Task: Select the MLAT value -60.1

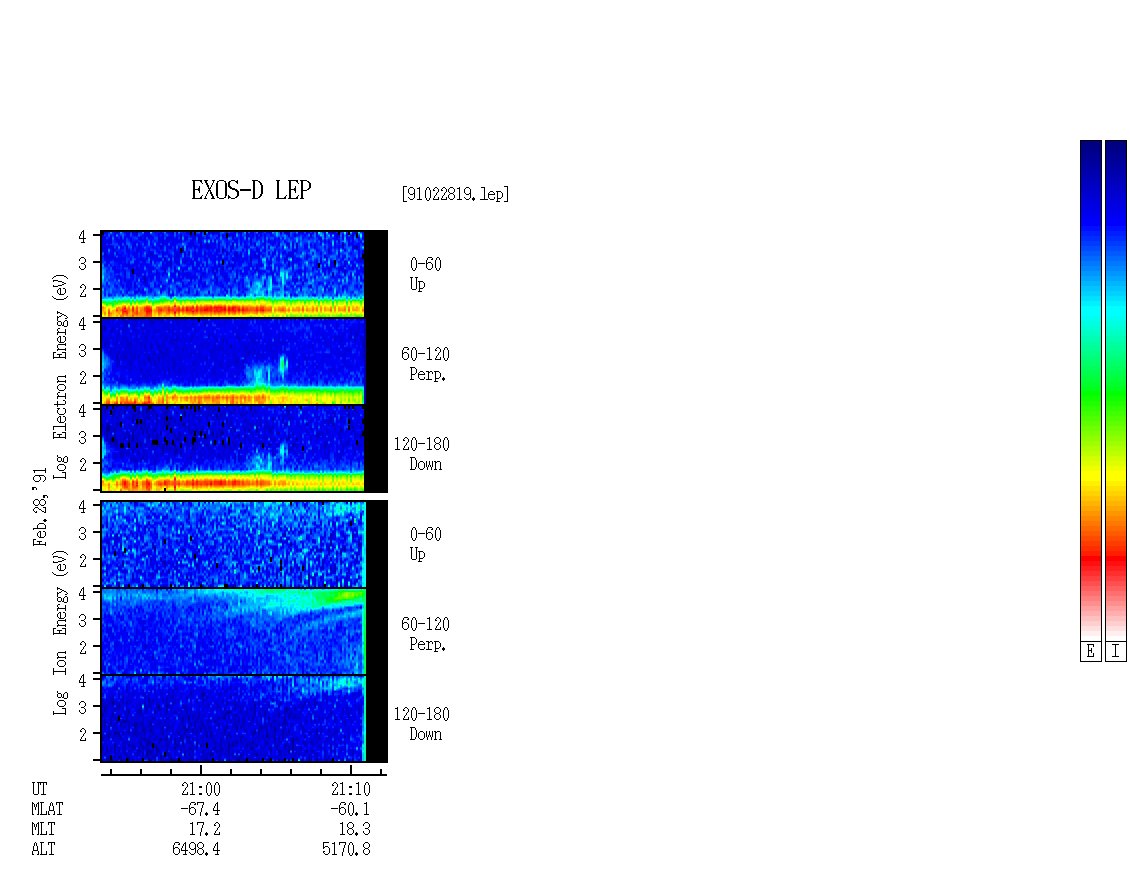Action: pyautogui.click(x=350, y=809)
